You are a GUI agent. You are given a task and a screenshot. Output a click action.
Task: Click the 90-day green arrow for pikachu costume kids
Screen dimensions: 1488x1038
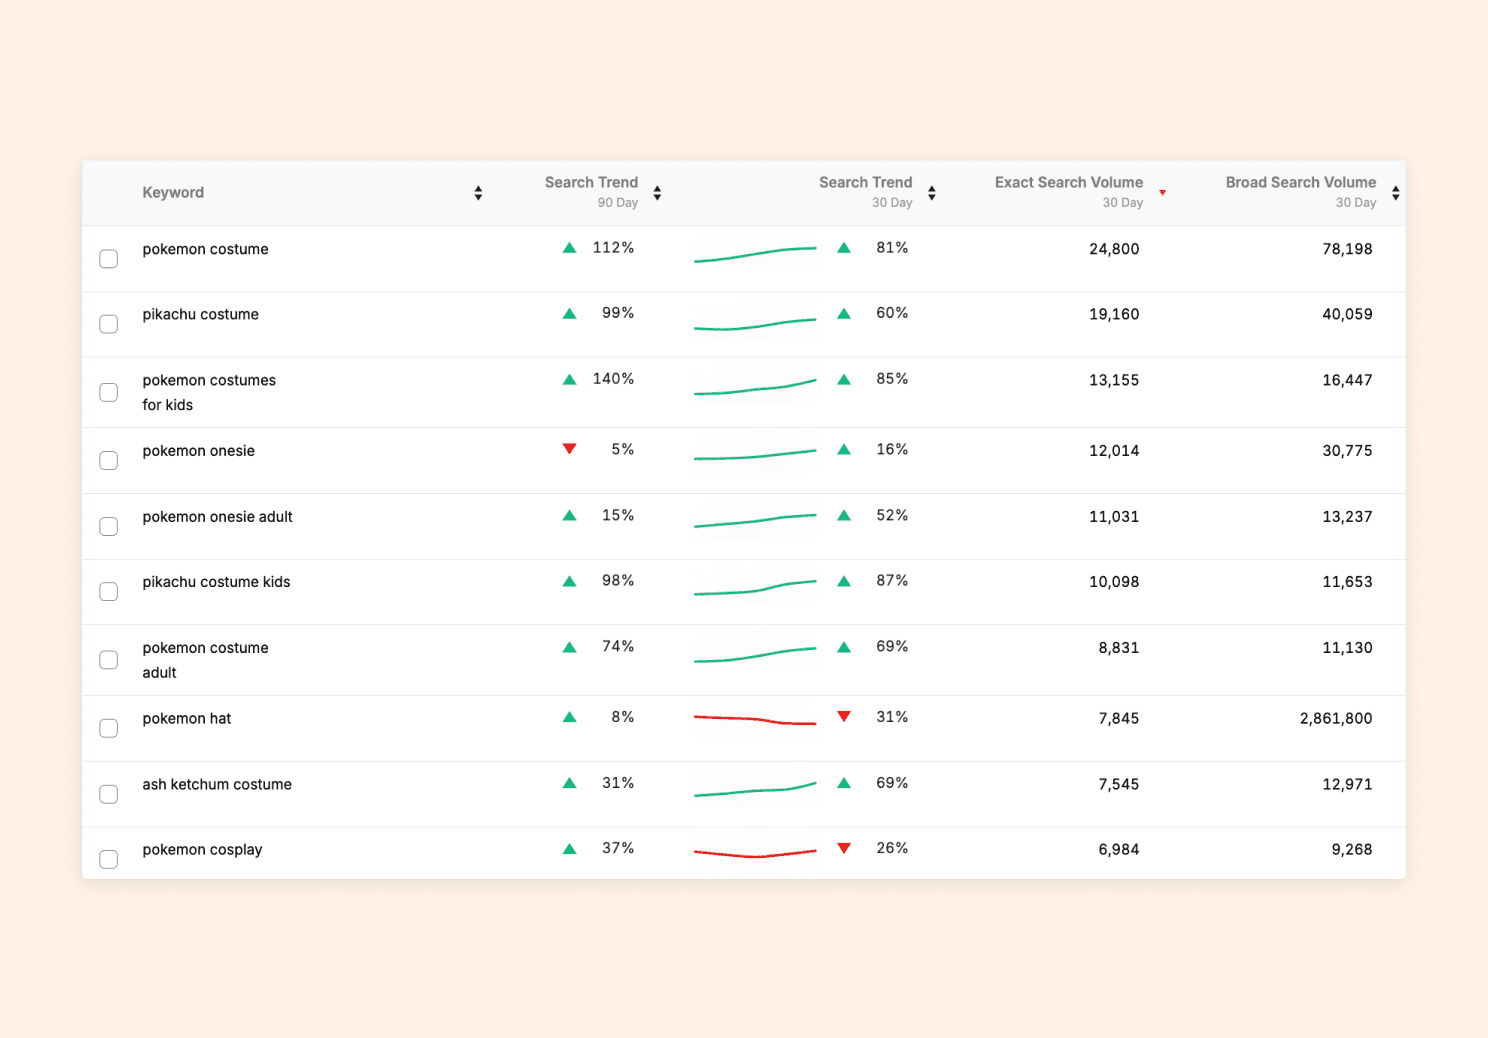click(569, 581)
